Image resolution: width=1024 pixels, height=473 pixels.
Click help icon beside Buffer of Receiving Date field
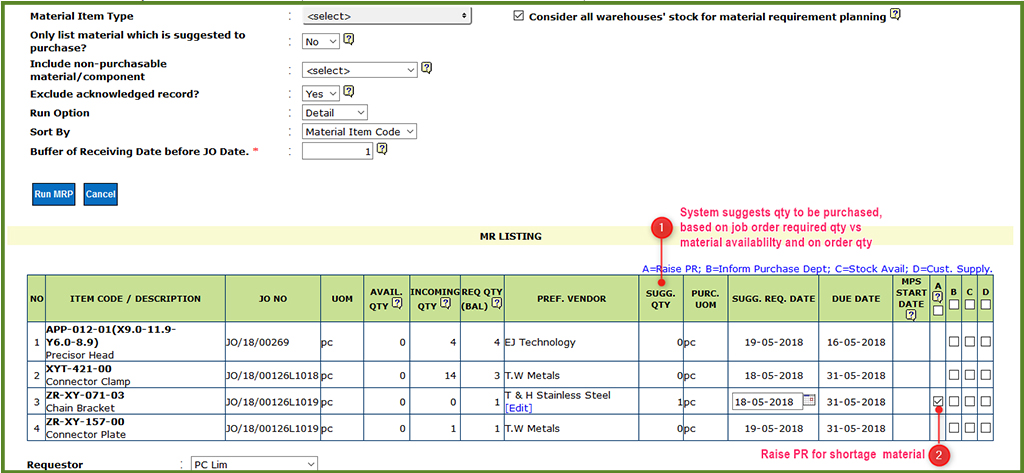pyautogui.click(x=383, y=150)
